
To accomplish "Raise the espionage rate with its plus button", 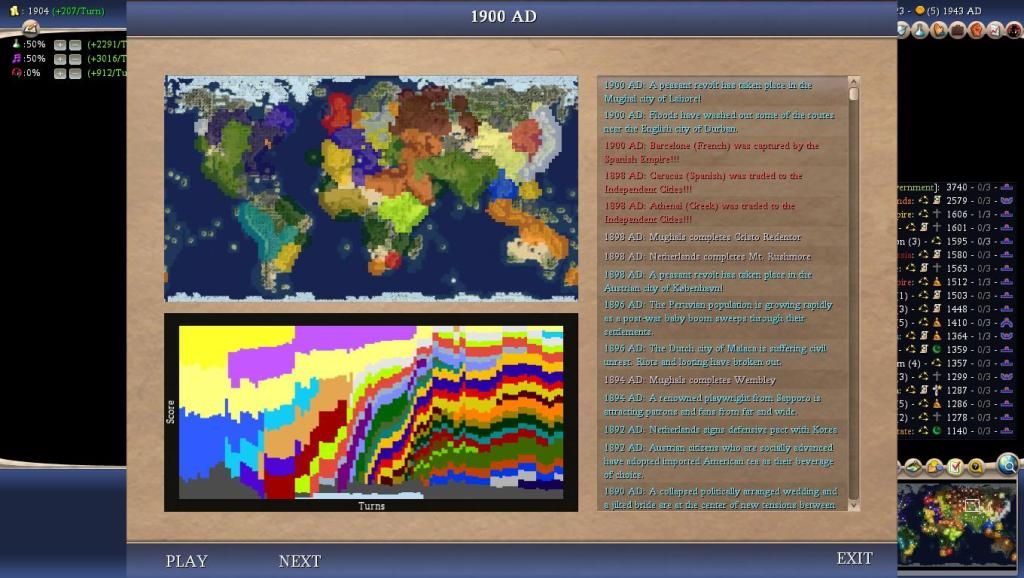I will [x=60, y=74].
